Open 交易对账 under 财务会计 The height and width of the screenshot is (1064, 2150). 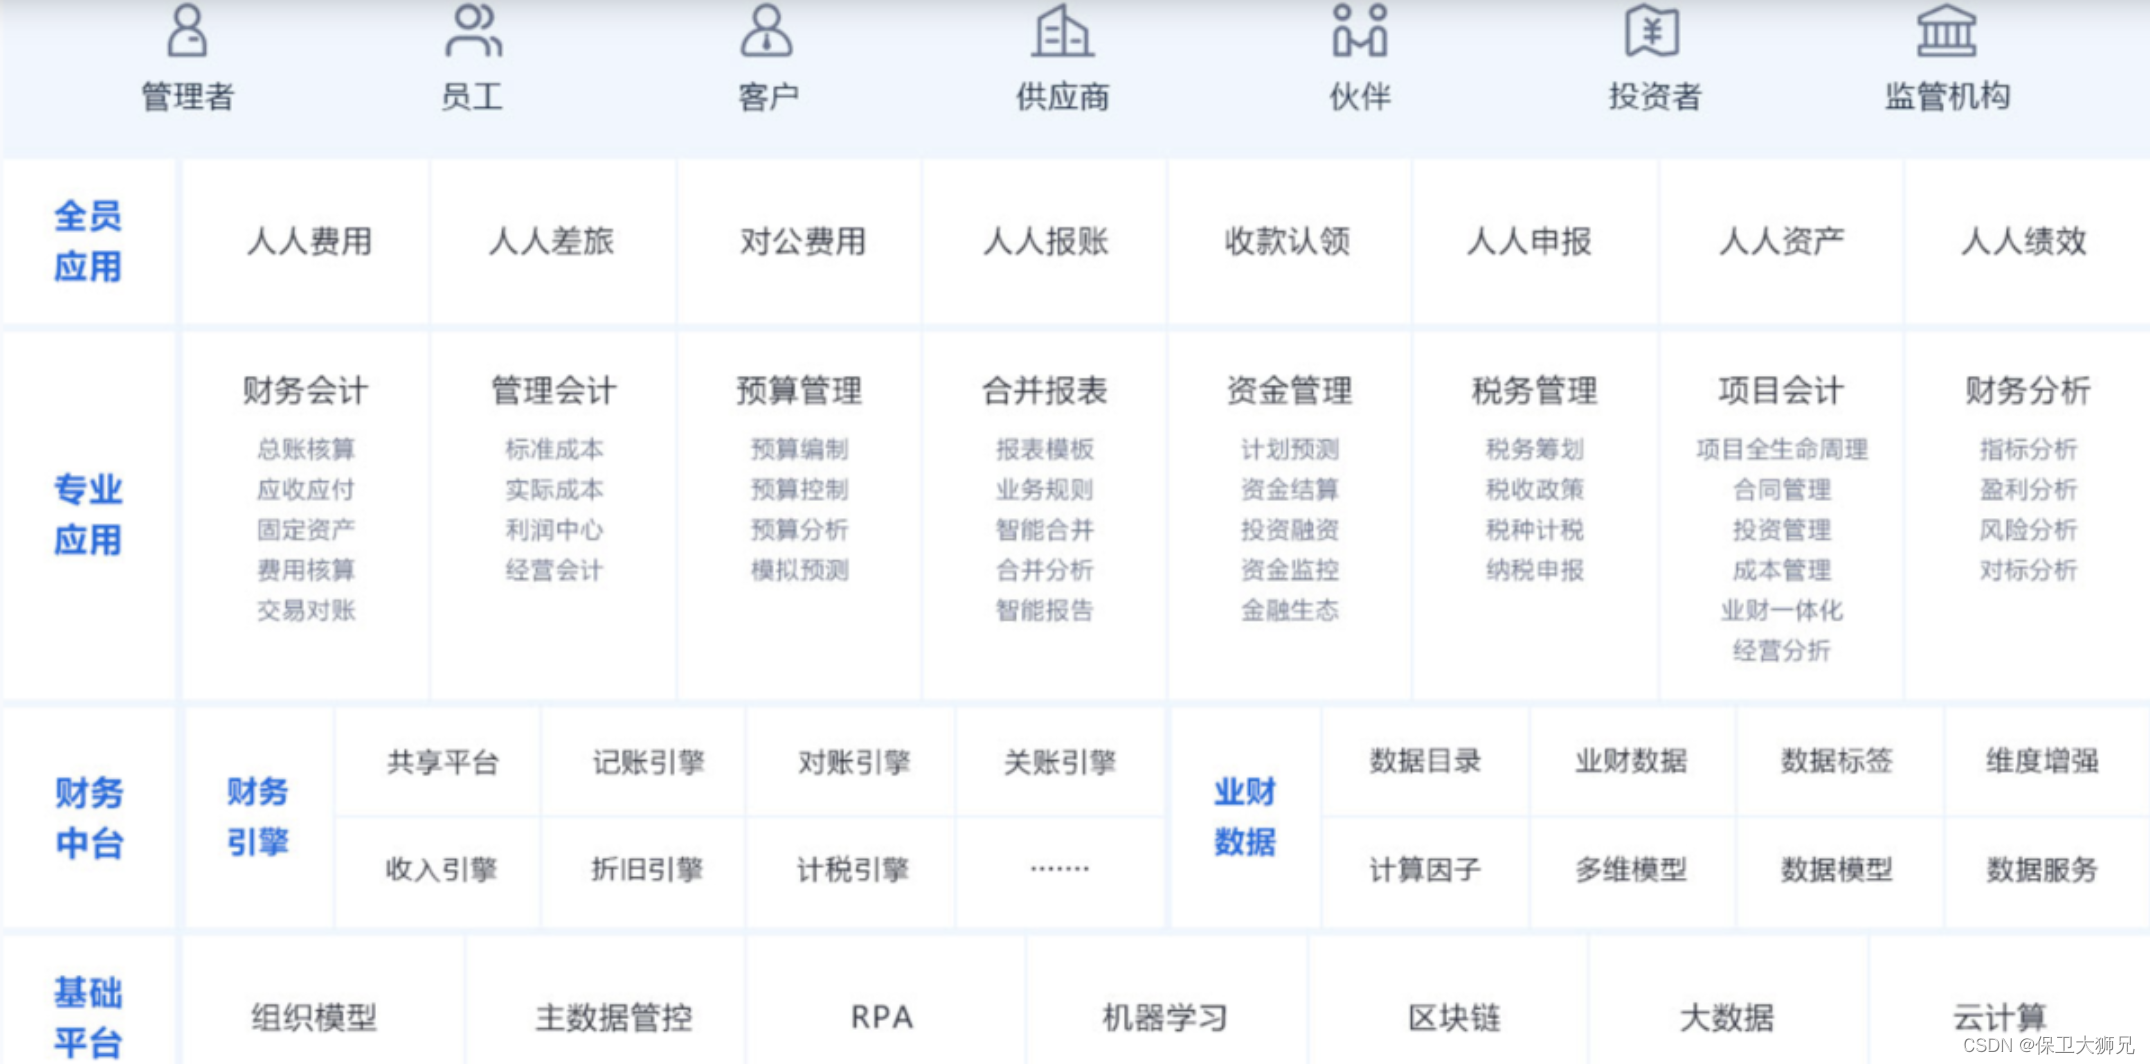306,610
